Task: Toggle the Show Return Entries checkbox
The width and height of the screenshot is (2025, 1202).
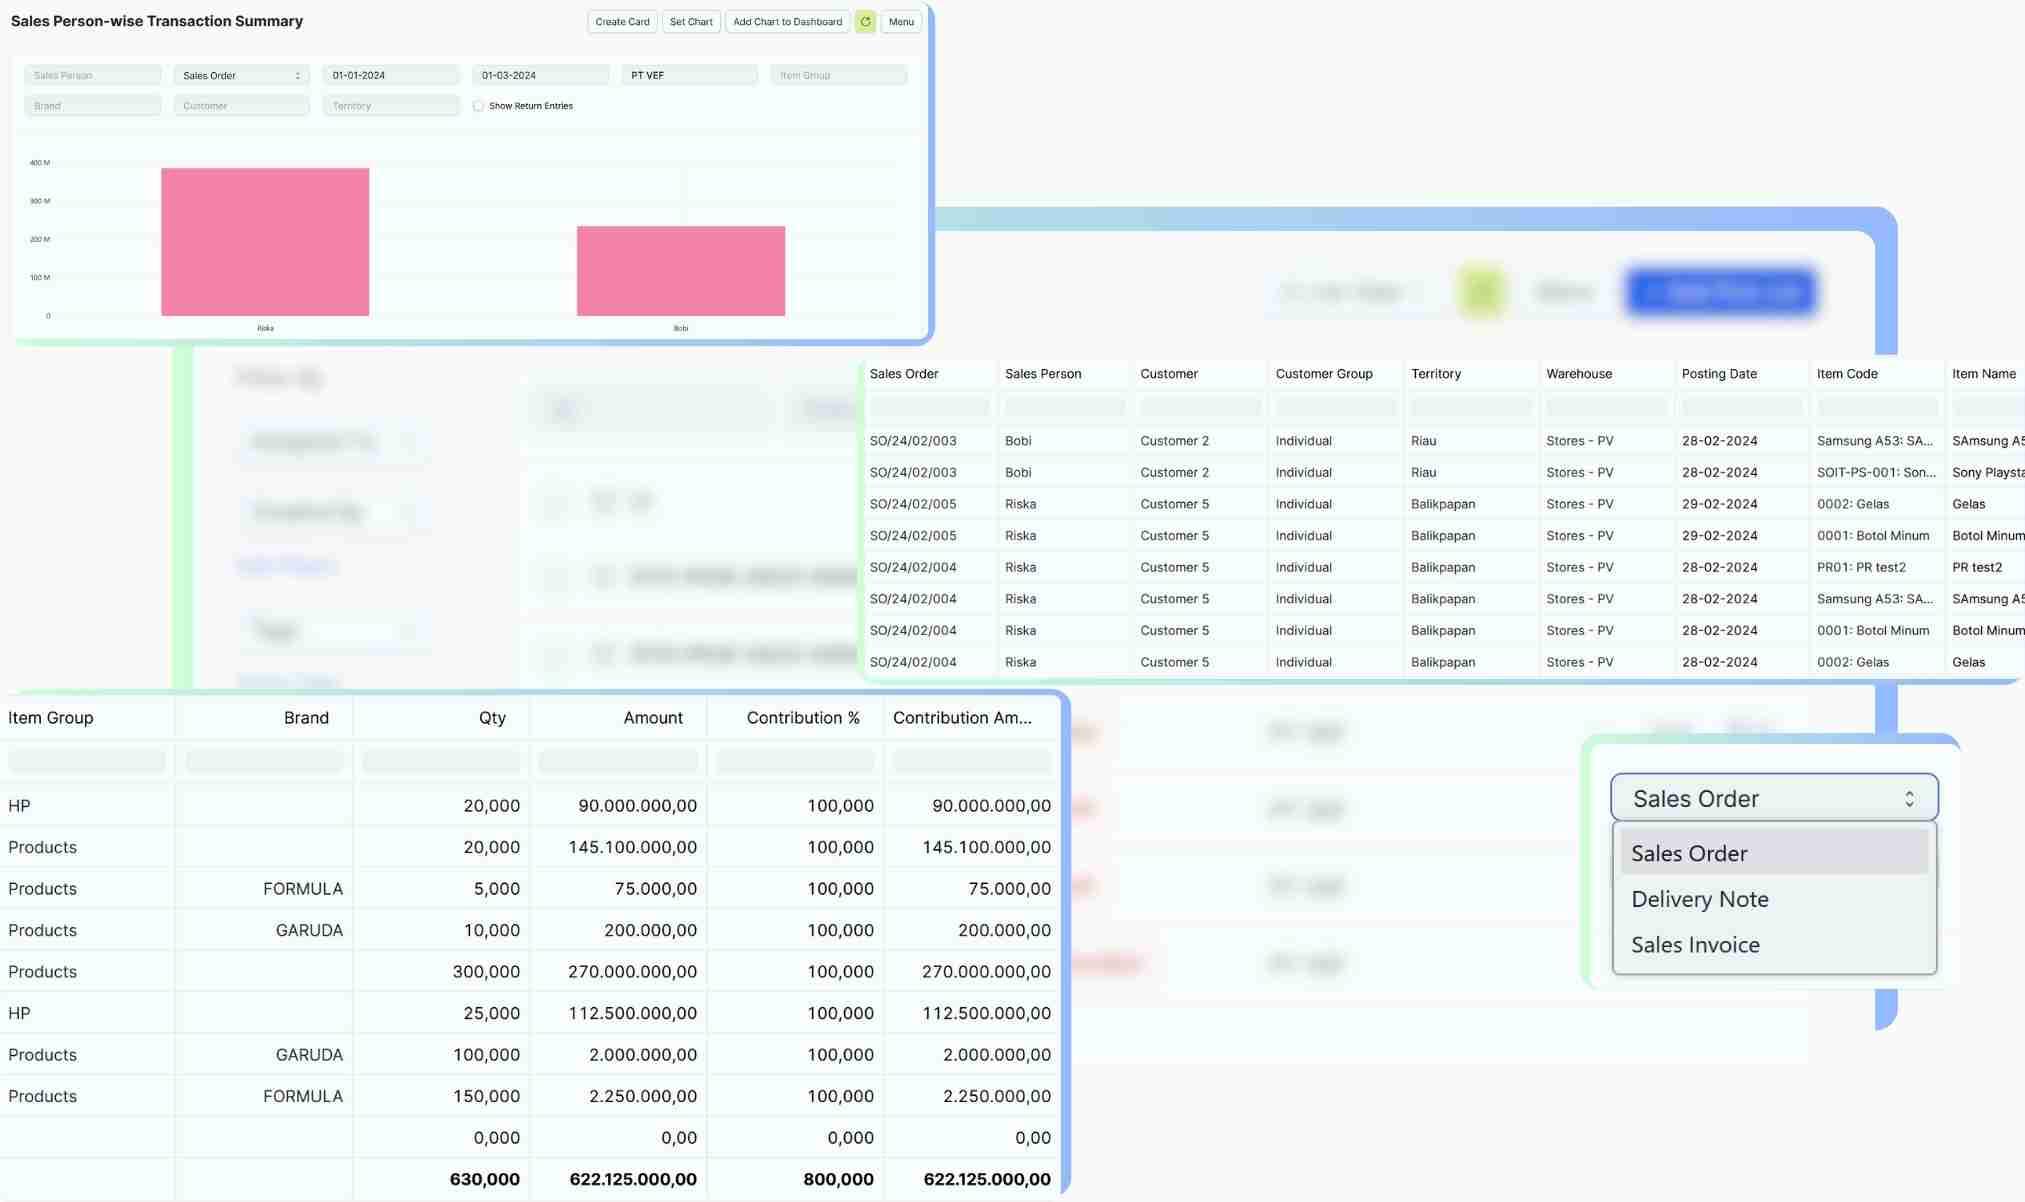Action: coord(479,106)
